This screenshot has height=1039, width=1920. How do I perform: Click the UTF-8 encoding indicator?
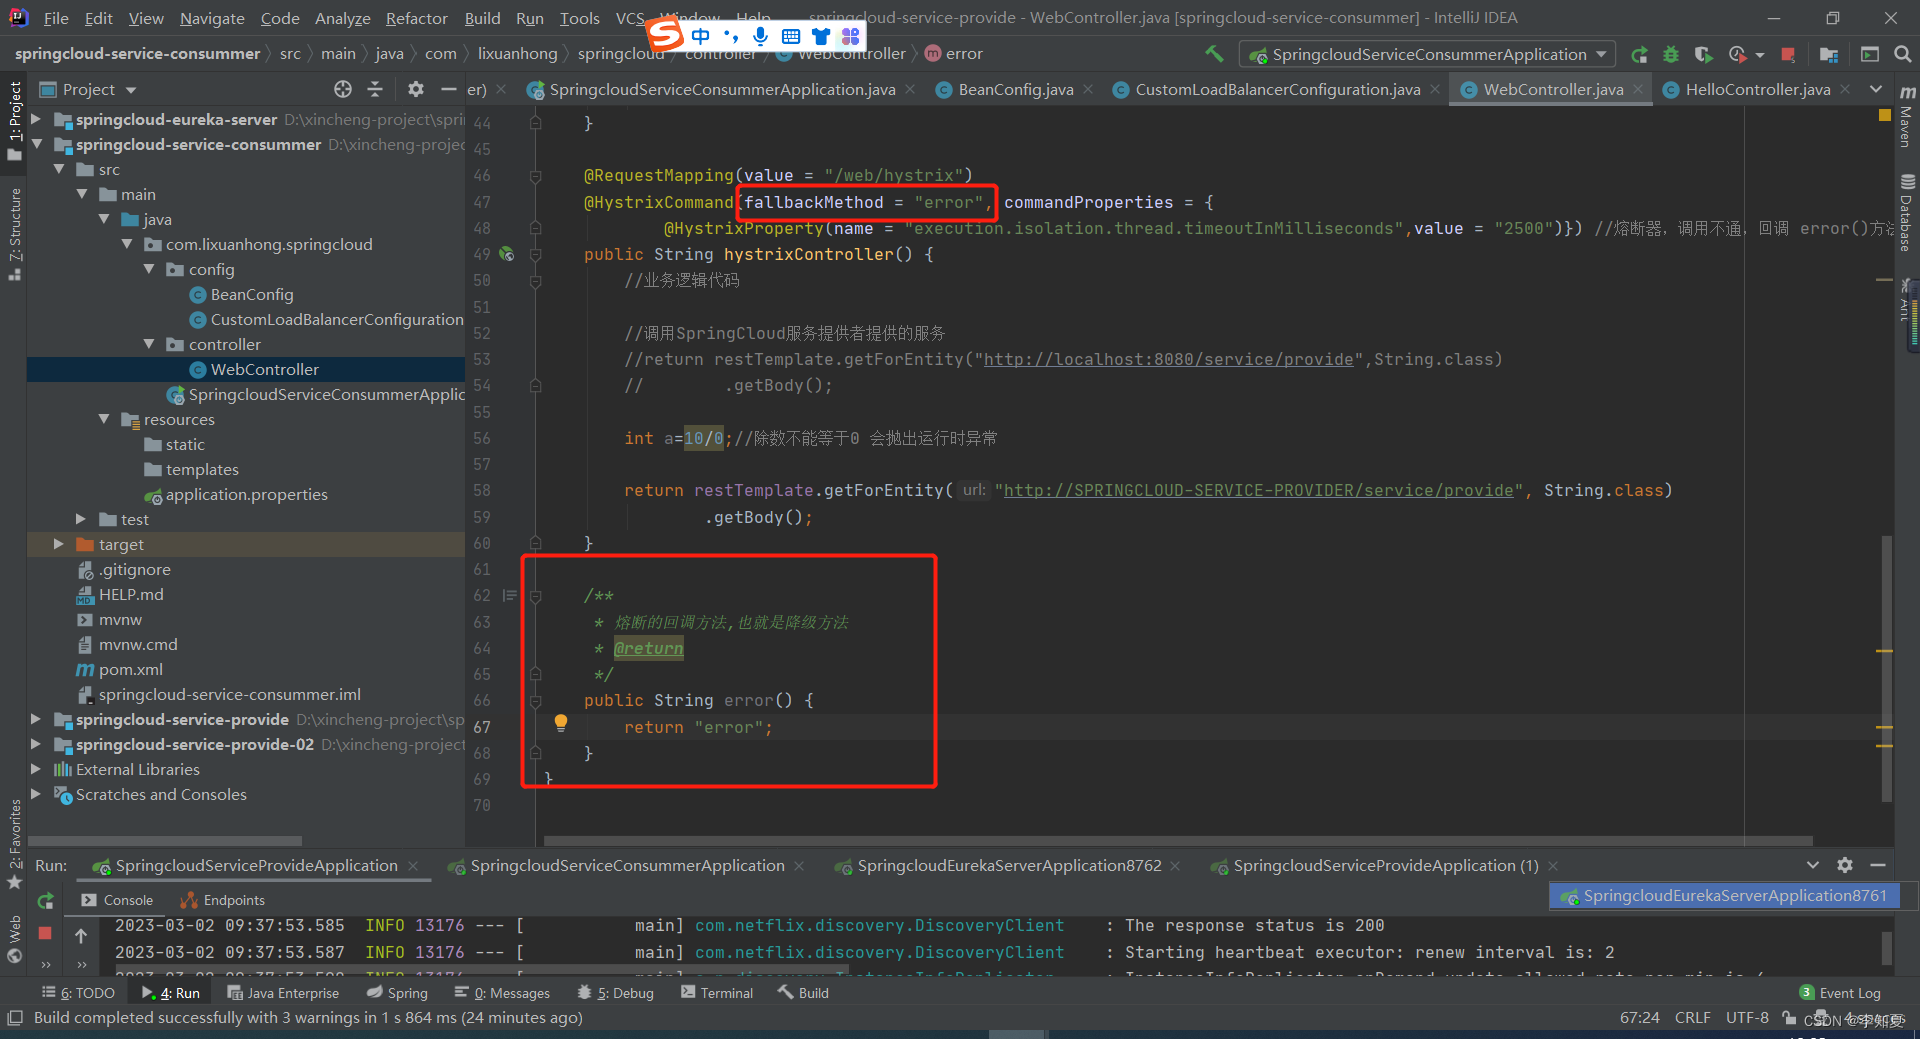tap(1747, 1018)
